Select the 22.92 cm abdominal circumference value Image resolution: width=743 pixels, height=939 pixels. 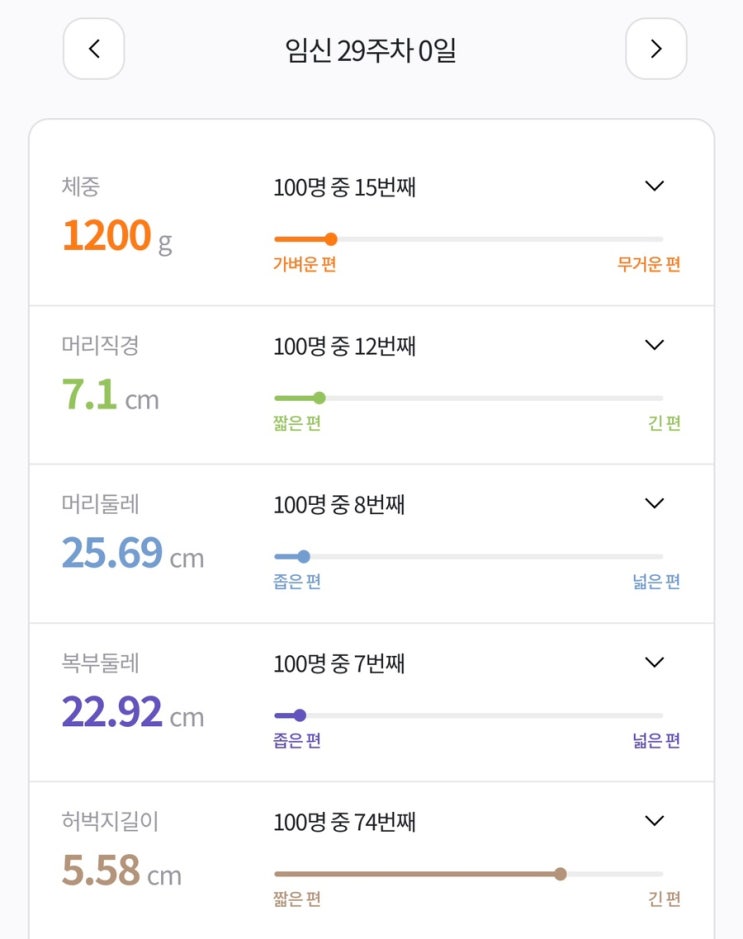[132, 712]
